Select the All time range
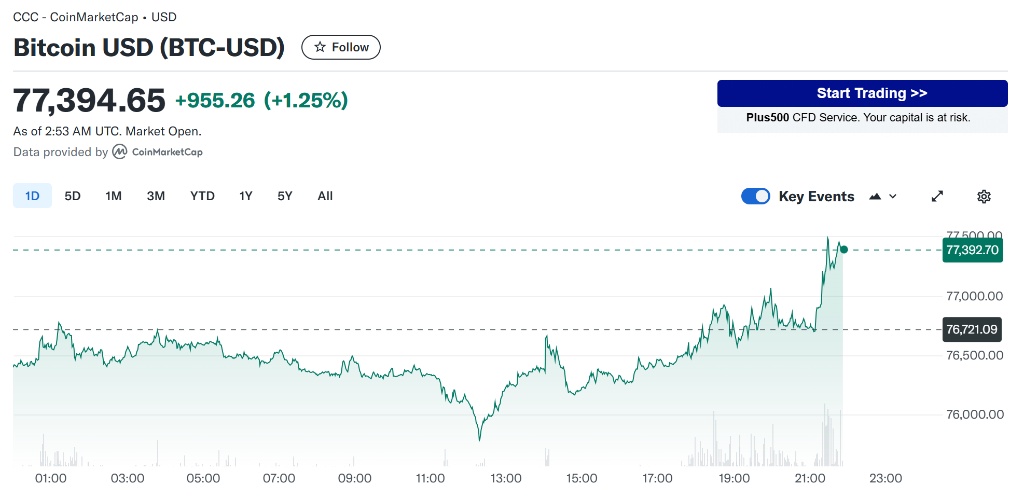This screenshot has height=500, width=1024. coord(325,196)
